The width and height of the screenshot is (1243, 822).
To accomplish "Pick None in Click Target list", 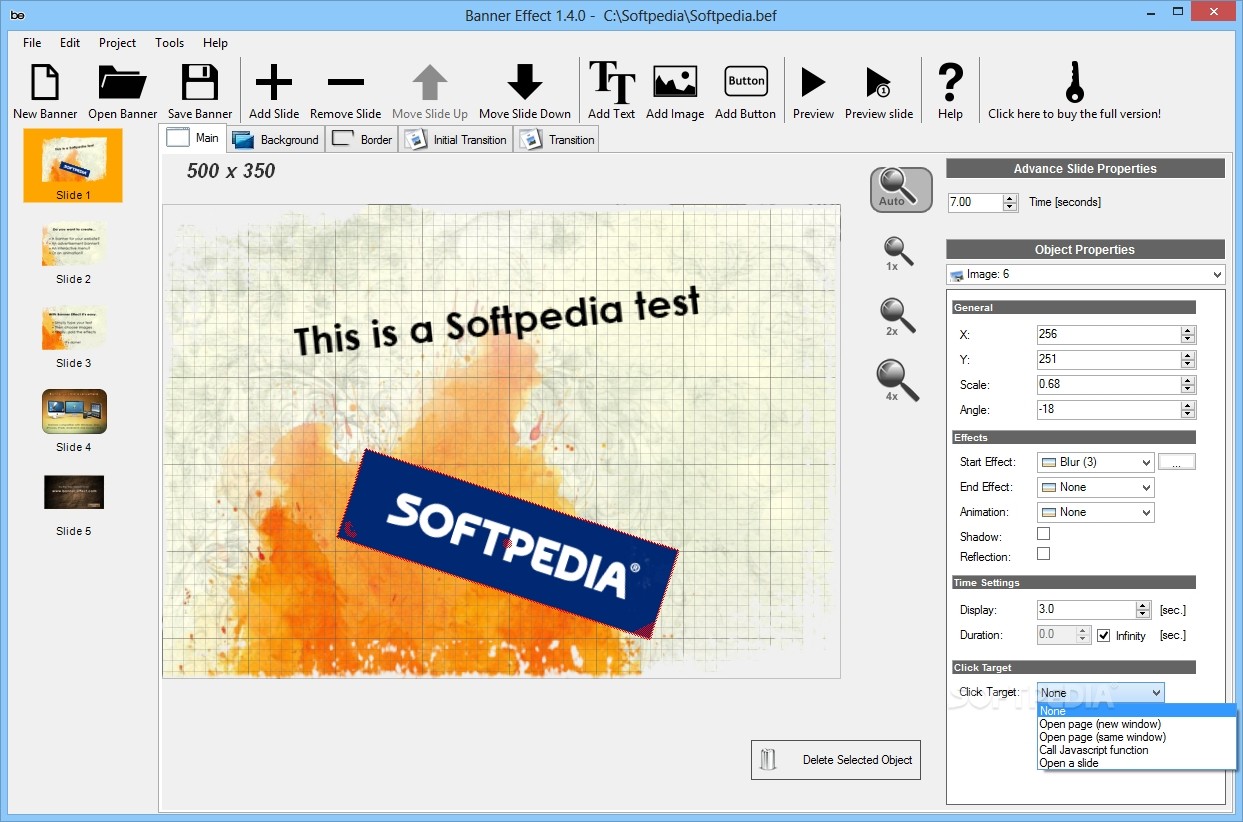I will pos(1137,711).
